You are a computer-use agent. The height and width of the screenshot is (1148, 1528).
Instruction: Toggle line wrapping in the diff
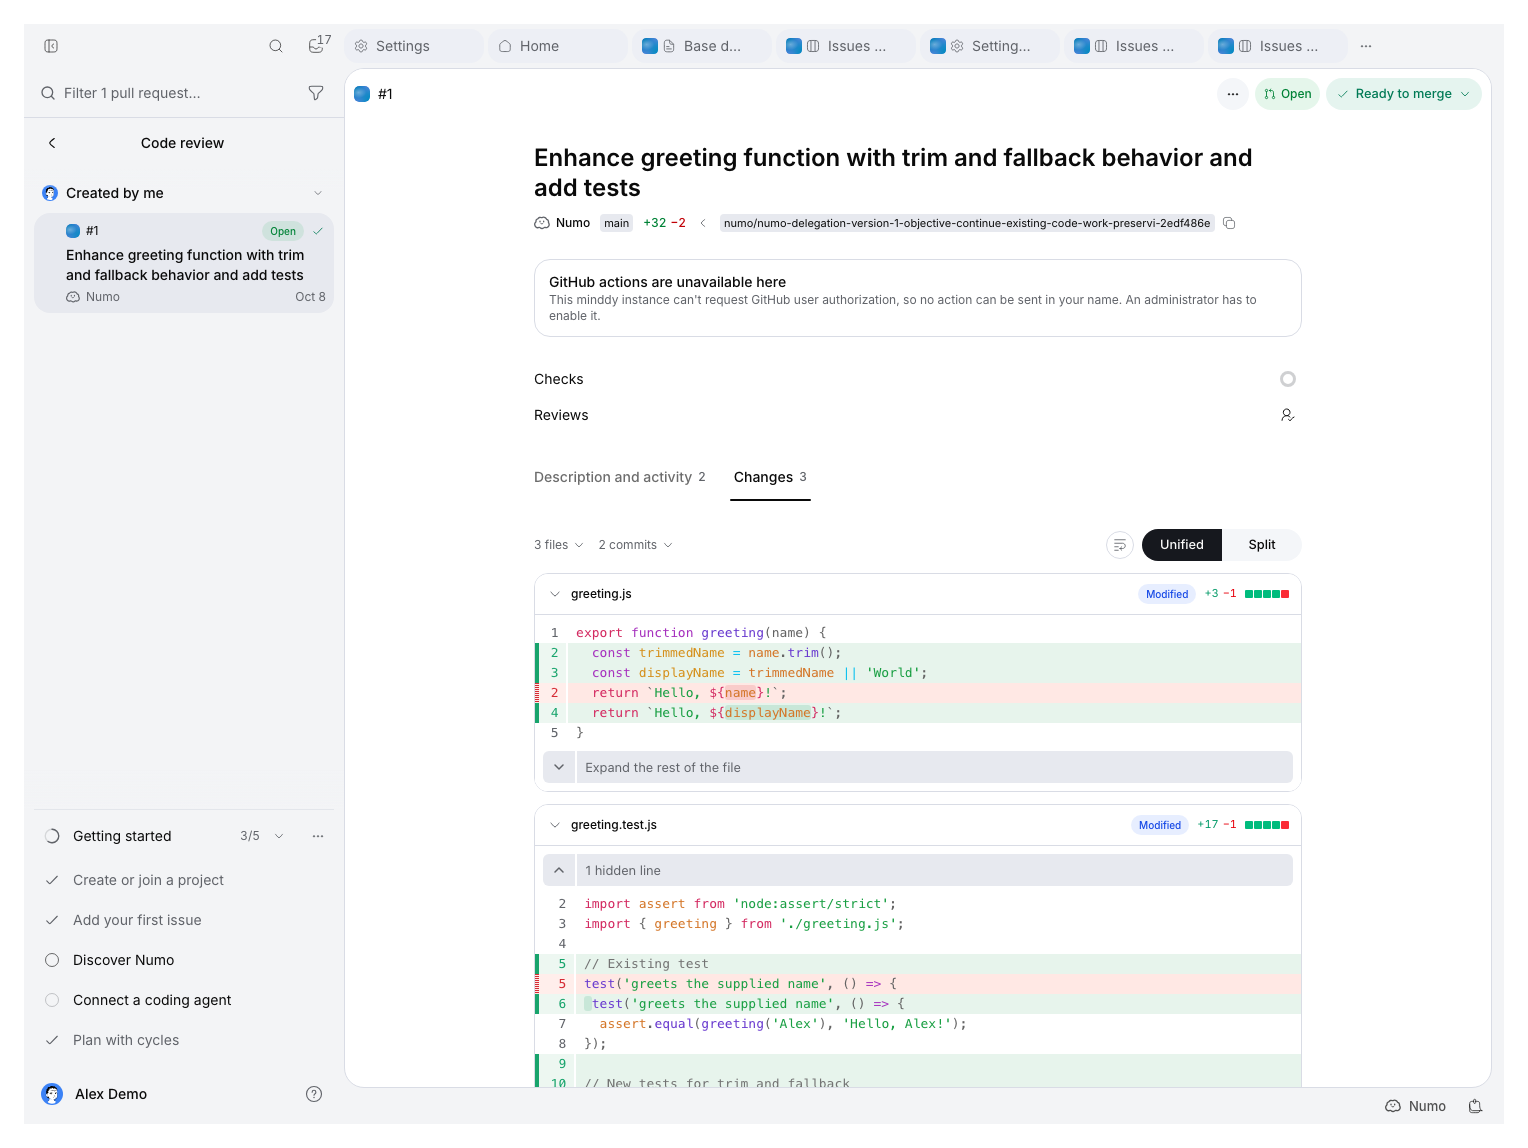point(1120,545)
